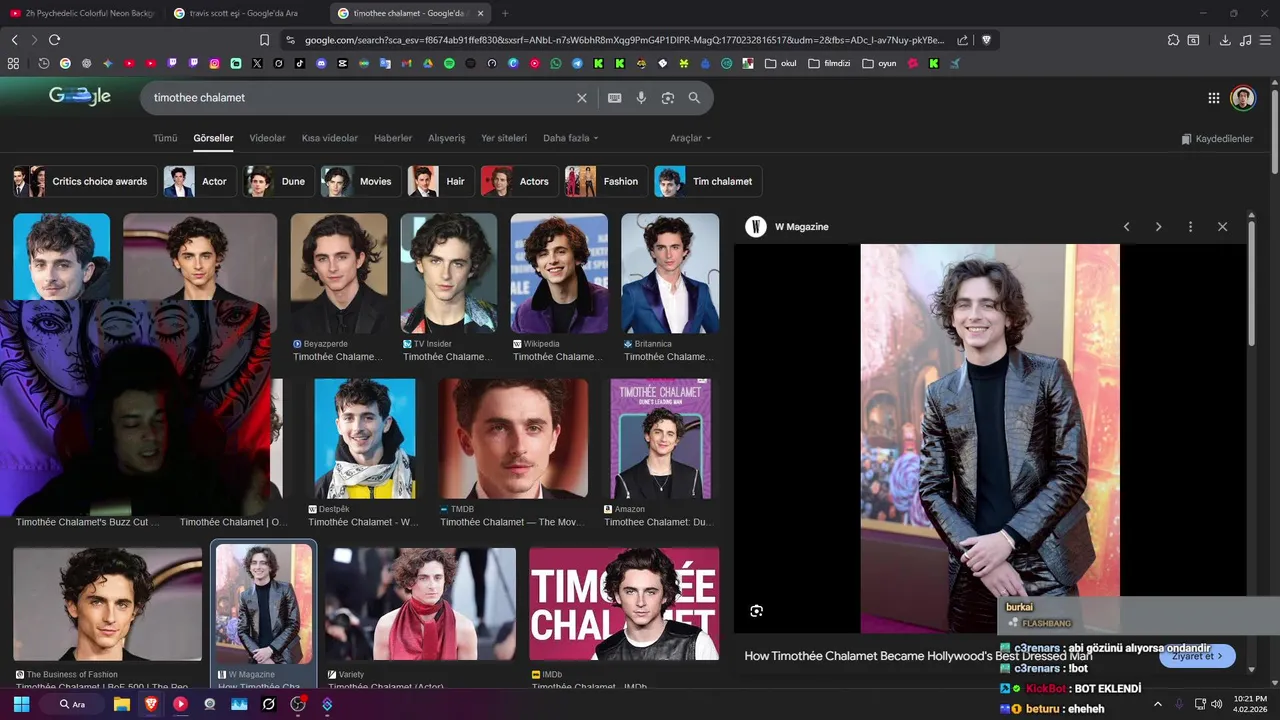1280x720 pixels.
Task: Bookmark this page from address bar
Action: [x=264, y=40]
